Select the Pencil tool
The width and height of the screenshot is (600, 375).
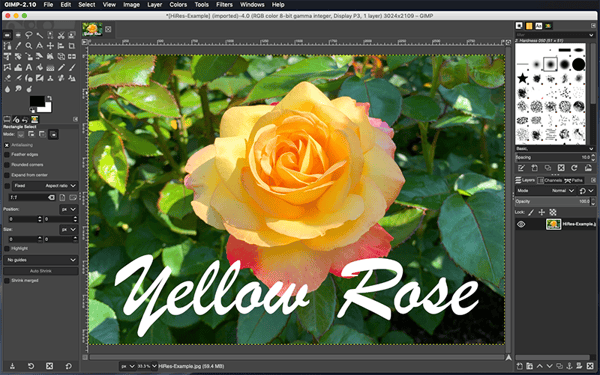pyautogui.click(x=61, y=67)
